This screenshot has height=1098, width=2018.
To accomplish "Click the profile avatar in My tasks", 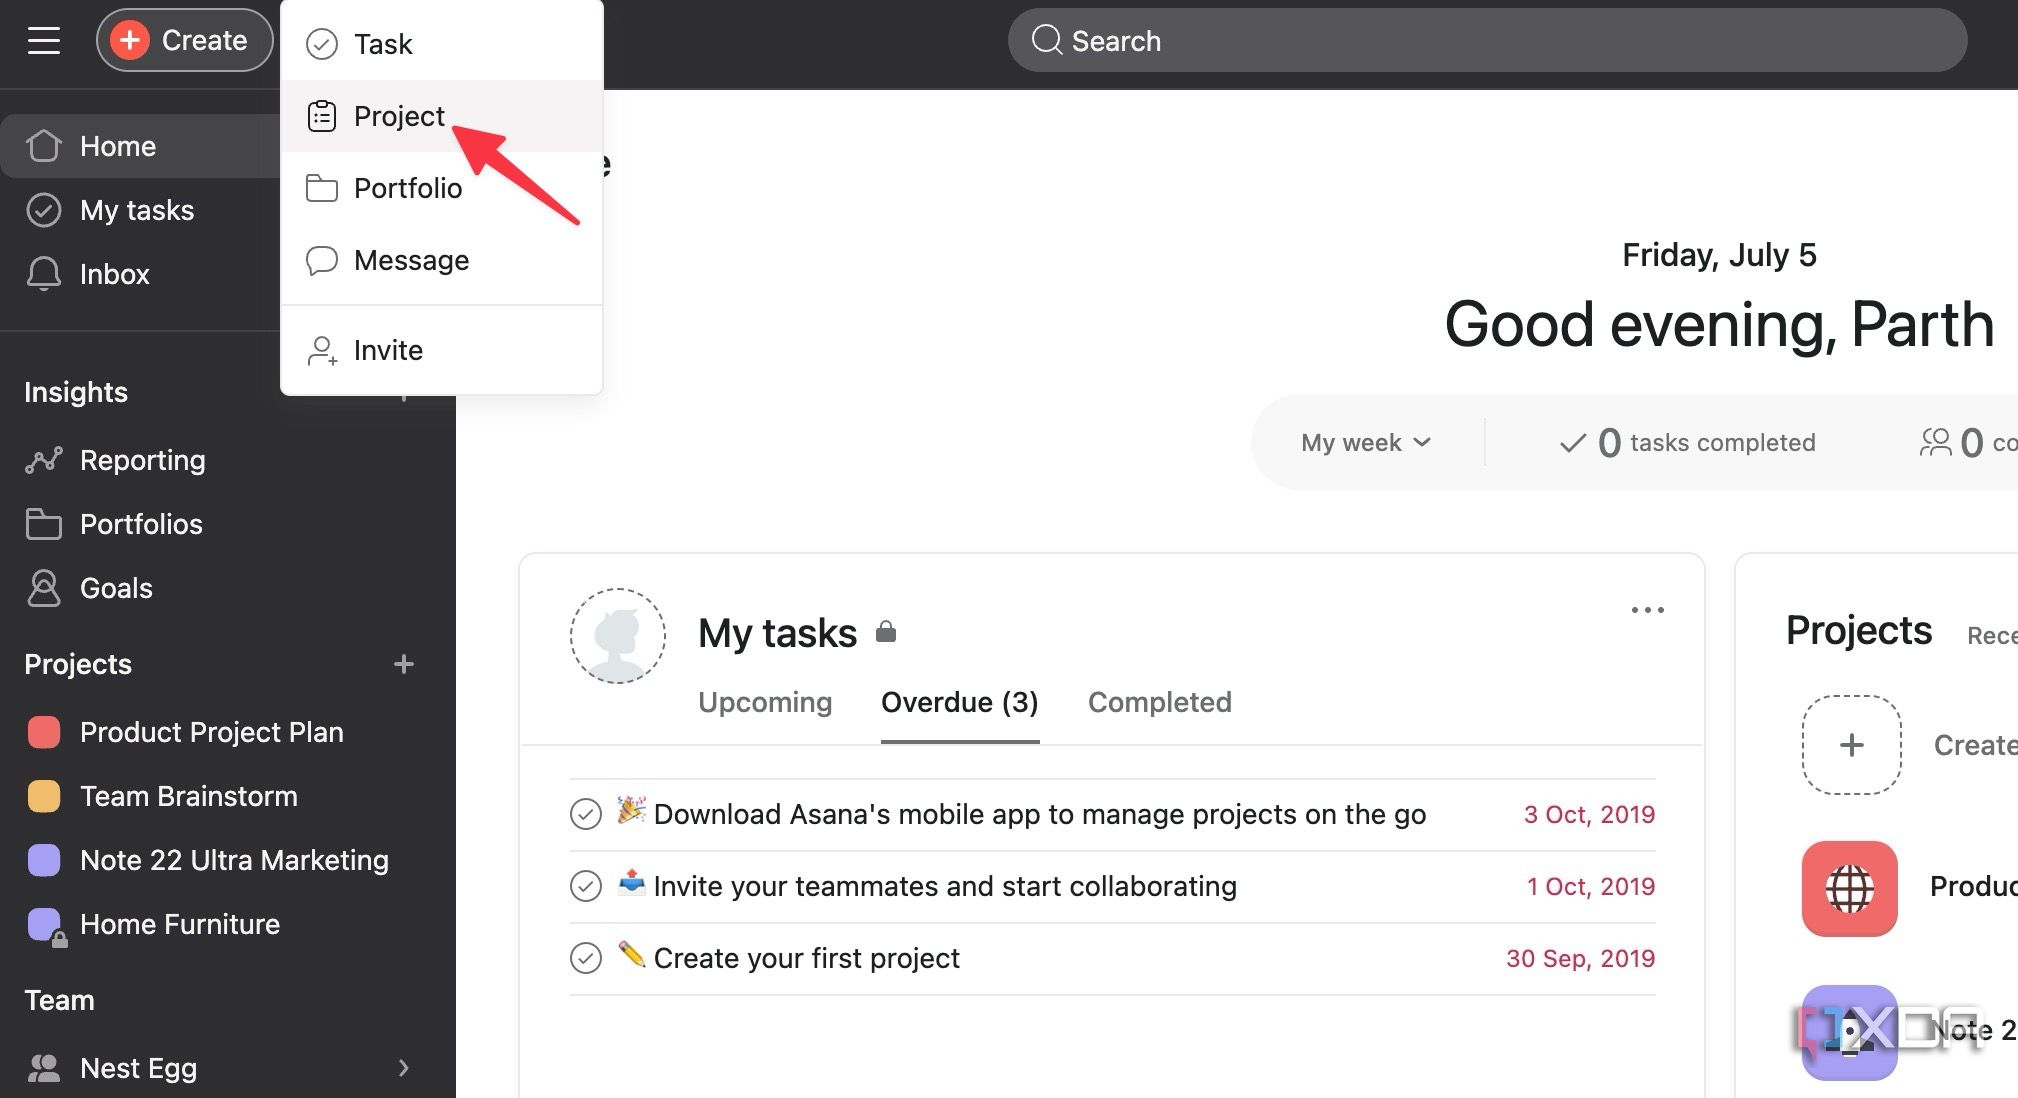I will [618, 636].
